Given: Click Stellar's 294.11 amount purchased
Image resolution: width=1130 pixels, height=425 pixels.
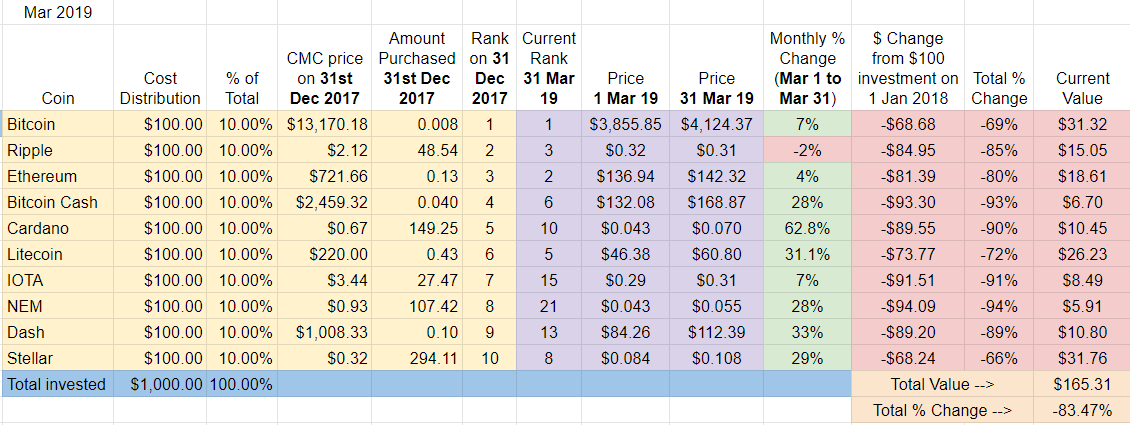Looking at the screenshot, I should tap(417, 358).
